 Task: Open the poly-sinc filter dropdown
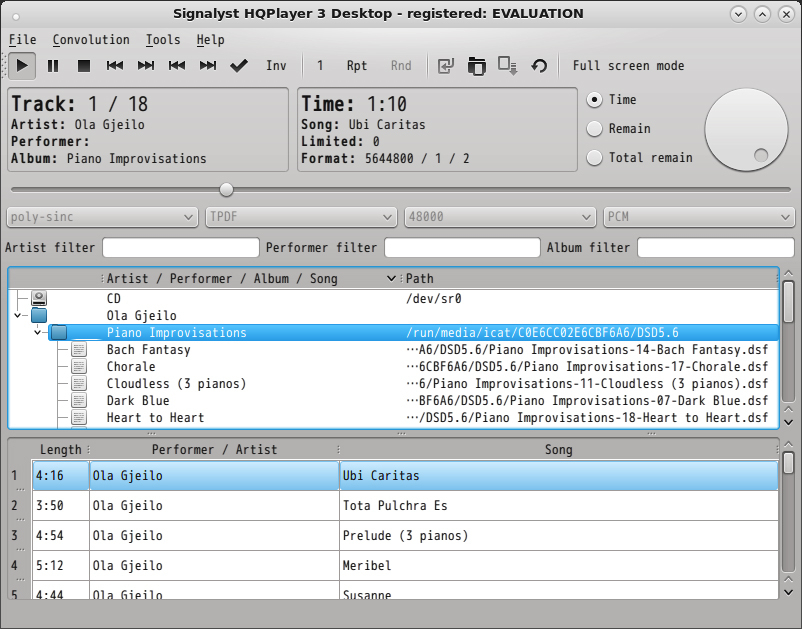pos(102,217)
